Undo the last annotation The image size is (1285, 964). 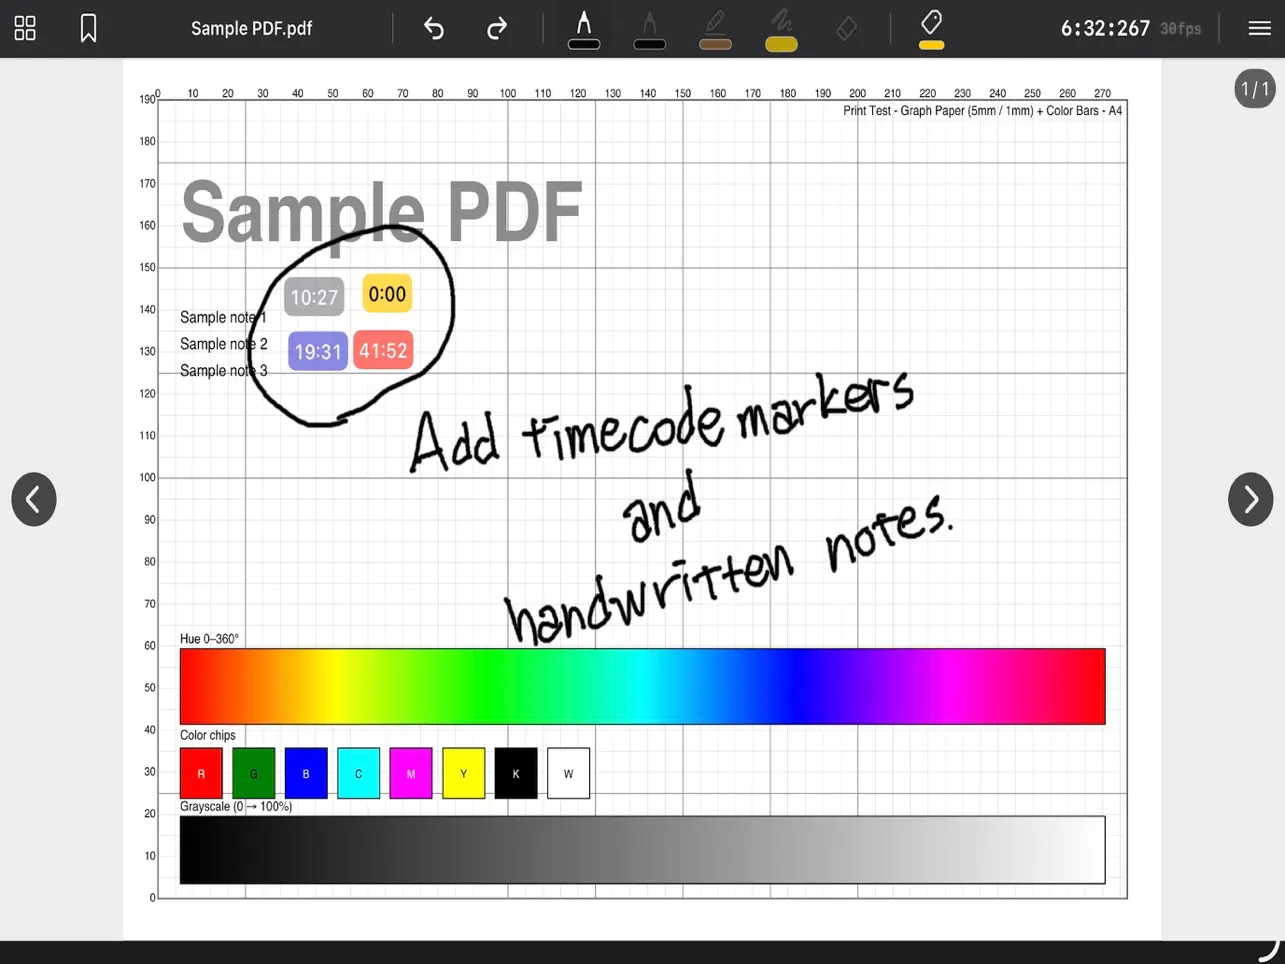coord(433,29)
